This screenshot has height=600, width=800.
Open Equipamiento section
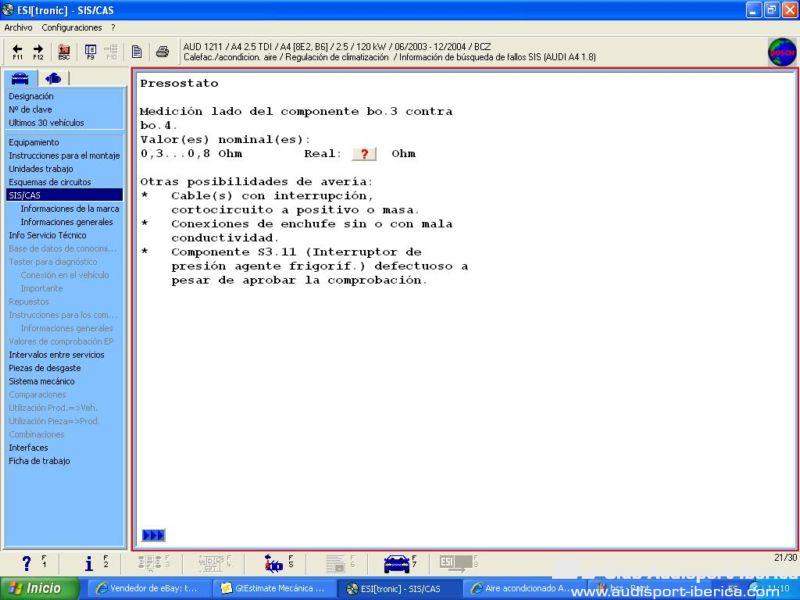[34, 142]
